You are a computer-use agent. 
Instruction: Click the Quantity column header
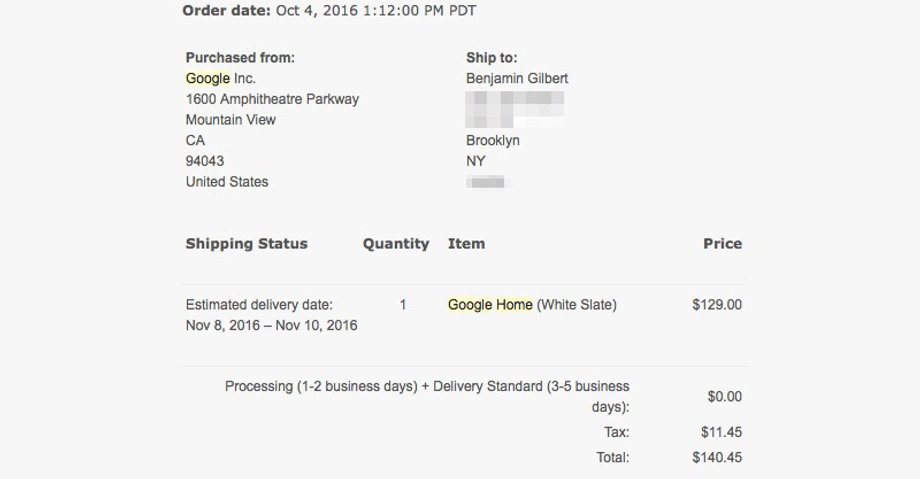point(396,244)
